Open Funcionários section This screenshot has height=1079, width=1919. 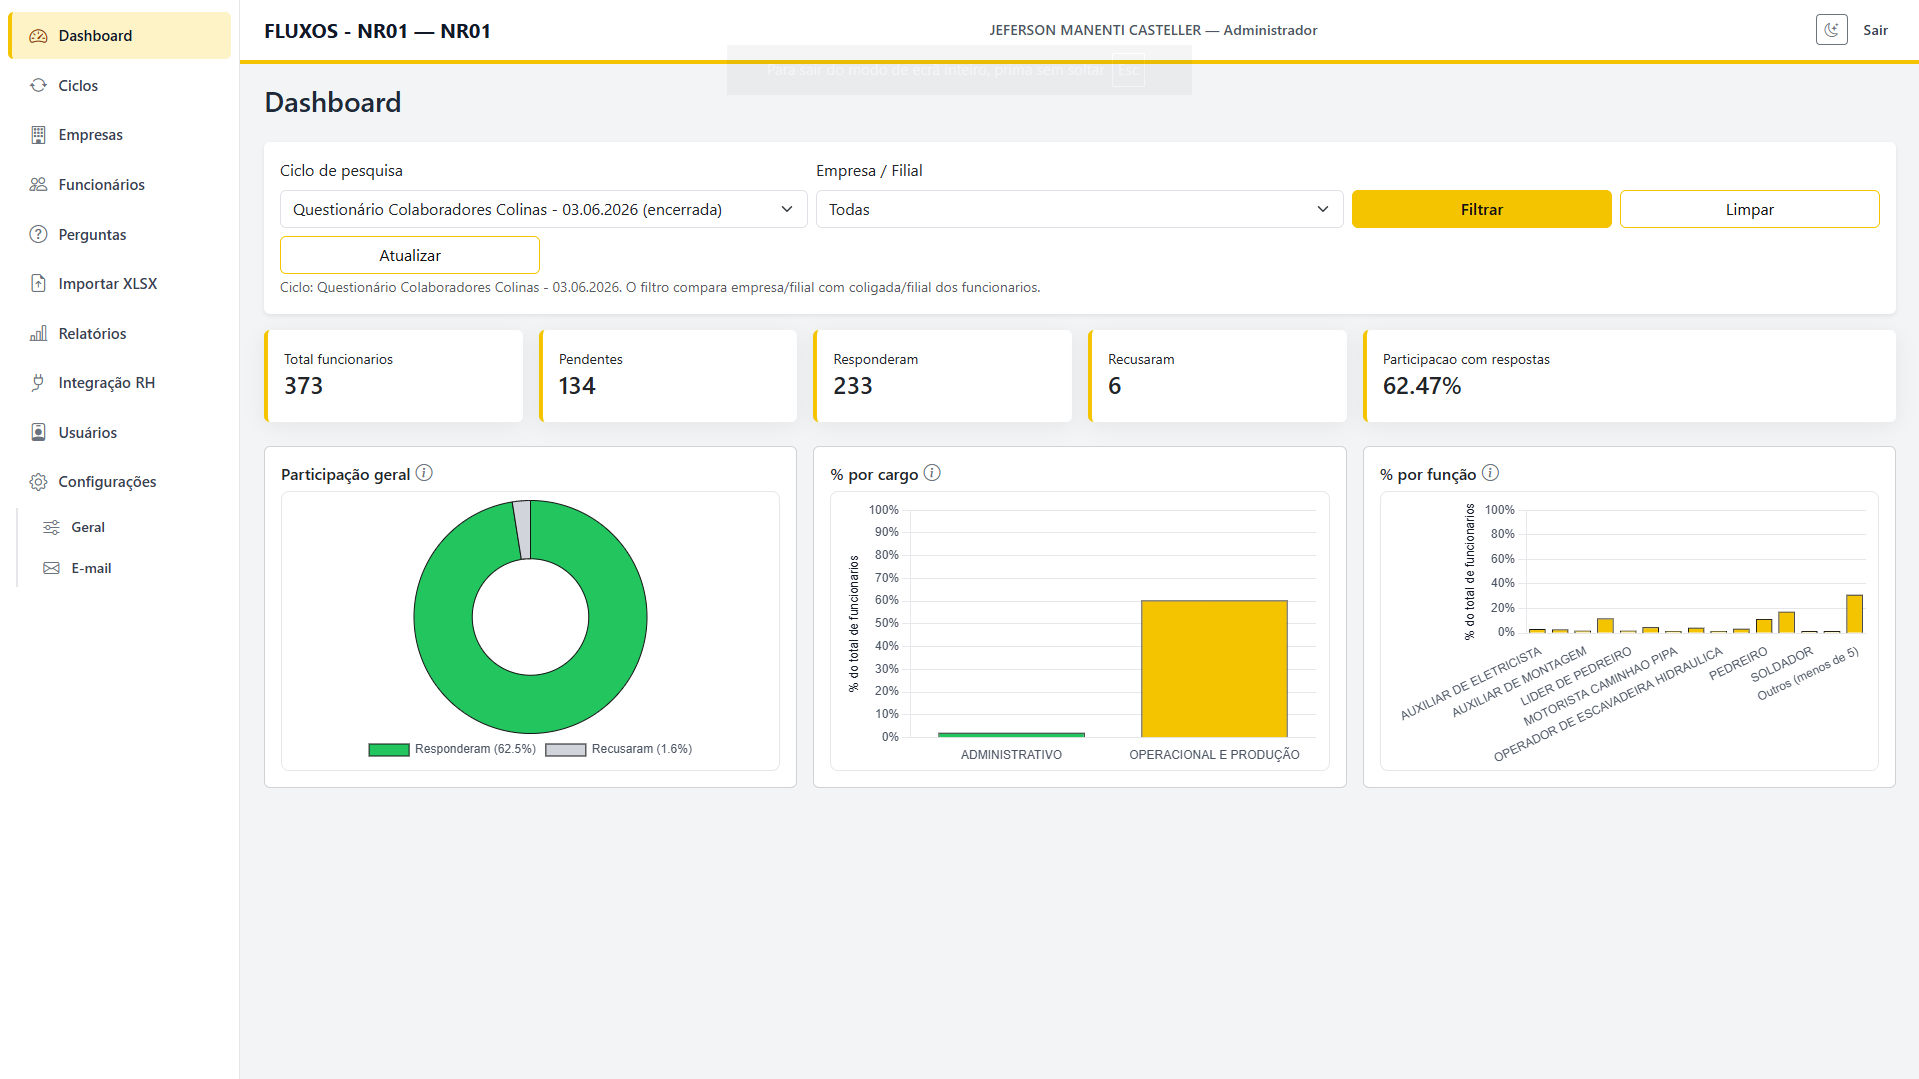pos(120,185)
